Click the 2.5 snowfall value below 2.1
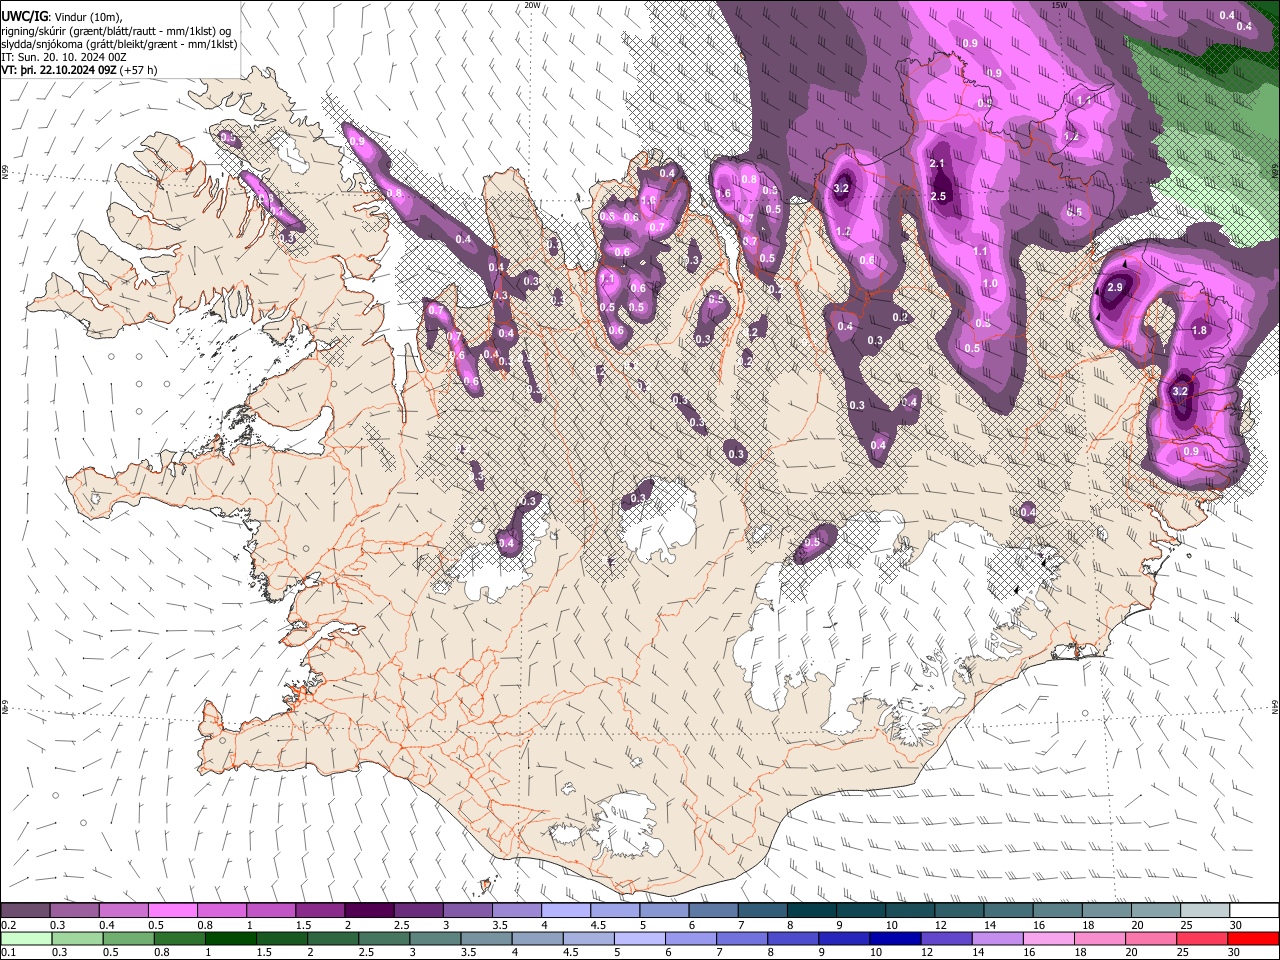The height and width of the screenshot is (960, 1280). pos(938,196)
